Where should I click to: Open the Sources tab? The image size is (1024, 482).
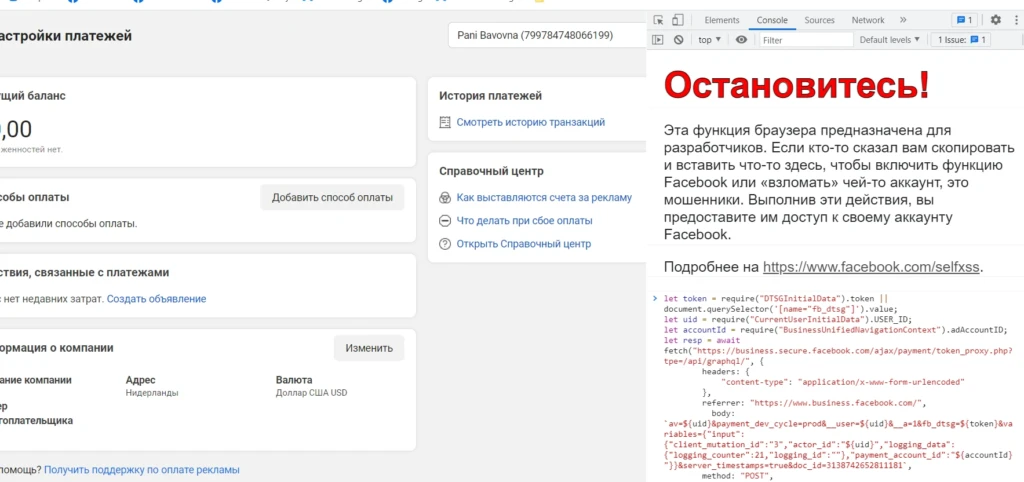click(820, 20)
